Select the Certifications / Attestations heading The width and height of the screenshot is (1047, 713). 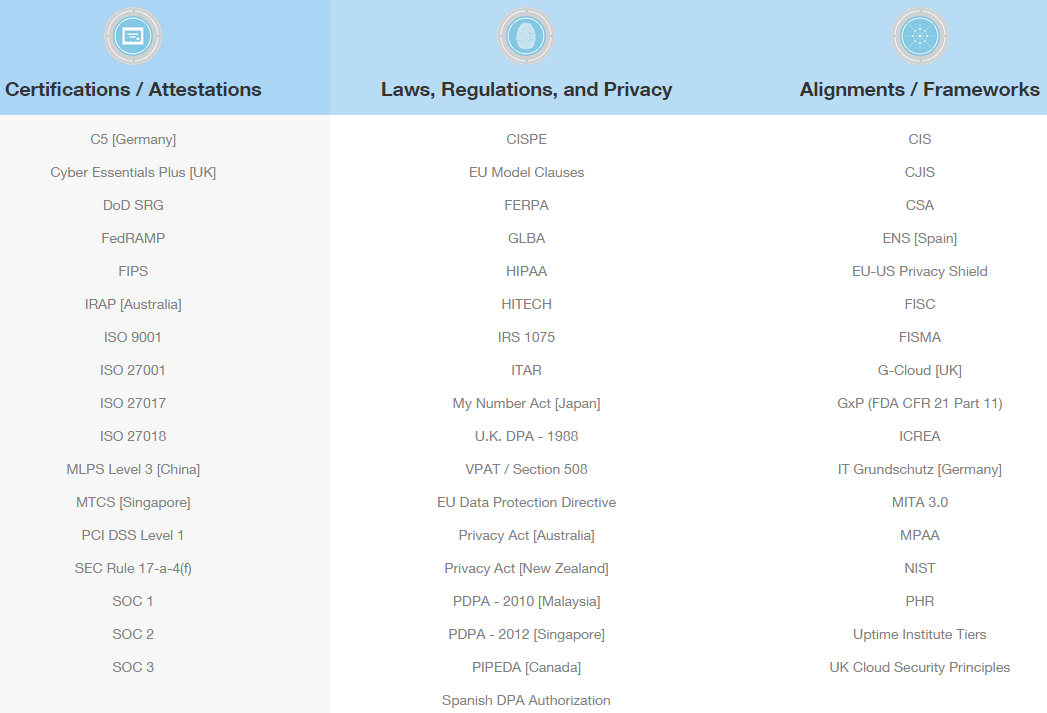coord(133,89)
